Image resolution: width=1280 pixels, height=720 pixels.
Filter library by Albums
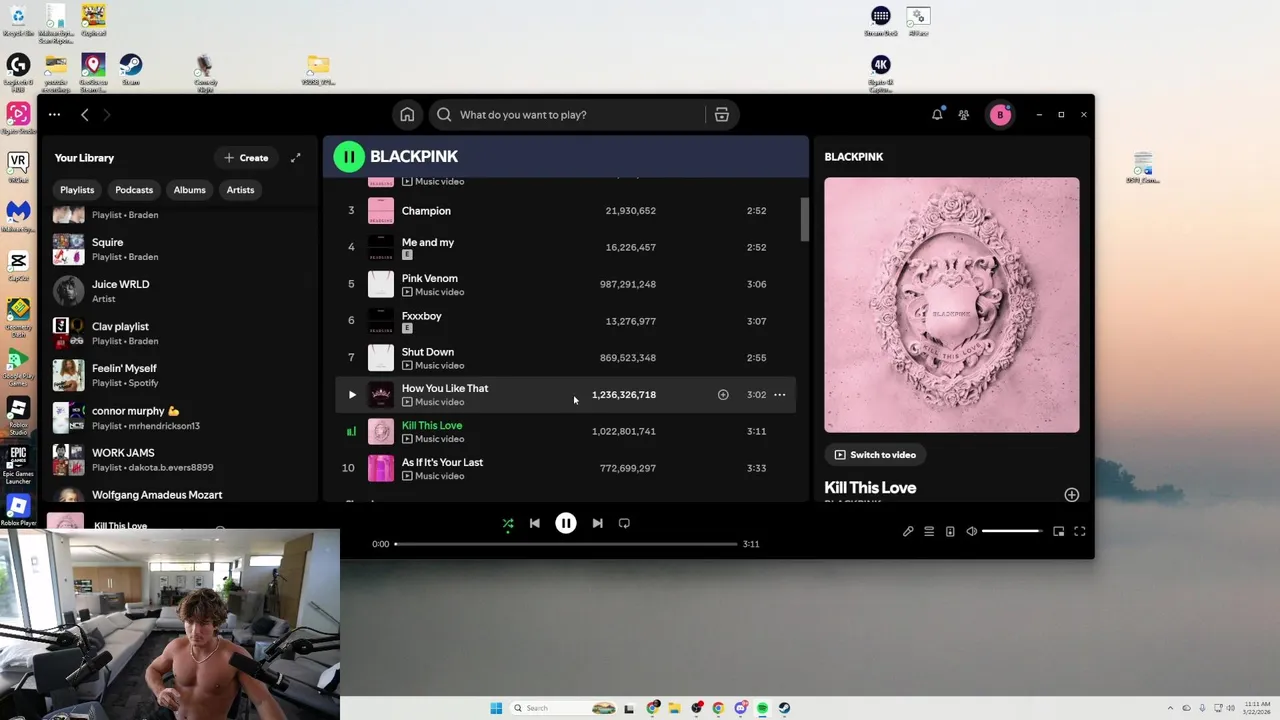pos(189,190)
